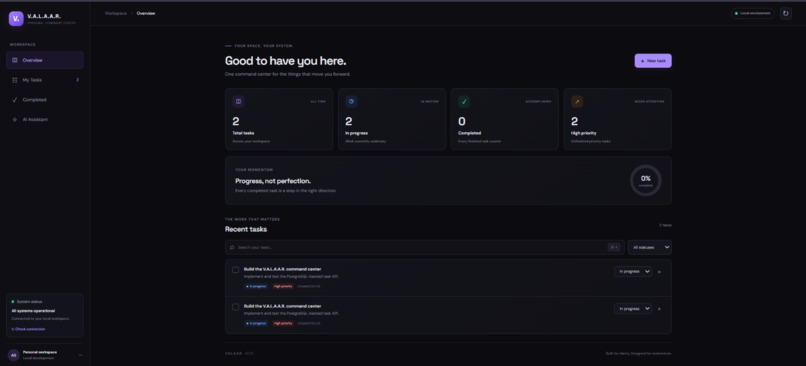The image size is (806, 366).
Task: Tick the first task's completion checkbox
Action: tap(235, 270)
